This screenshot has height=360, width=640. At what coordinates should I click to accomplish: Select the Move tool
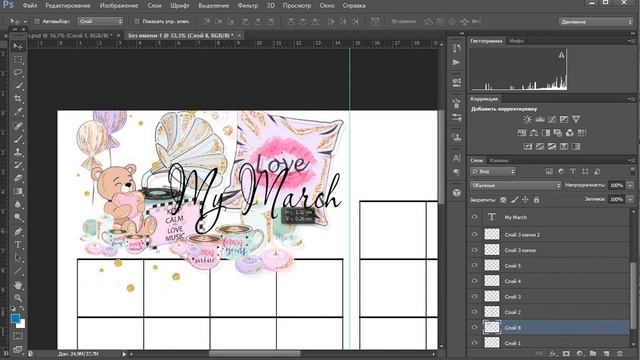[x=18, y=47]
